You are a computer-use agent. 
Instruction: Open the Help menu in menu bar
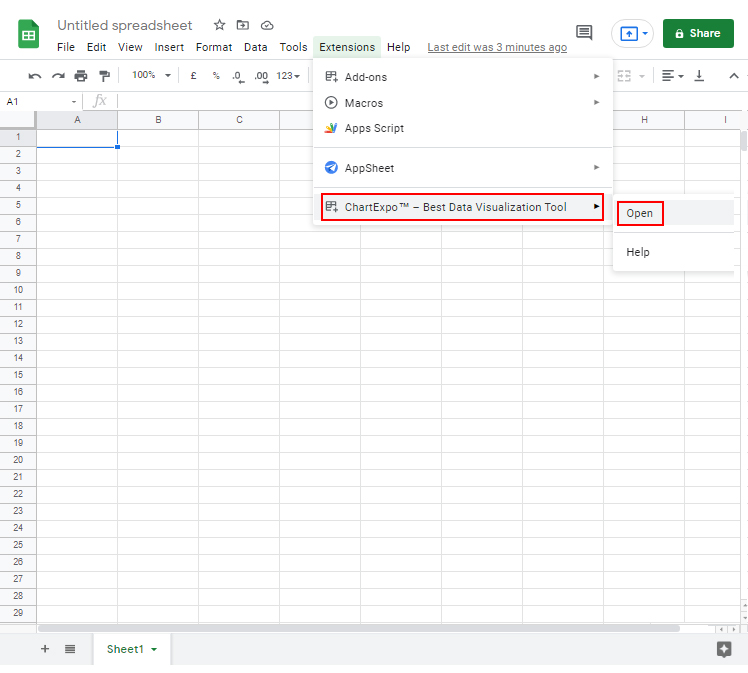tap(398, 47)
